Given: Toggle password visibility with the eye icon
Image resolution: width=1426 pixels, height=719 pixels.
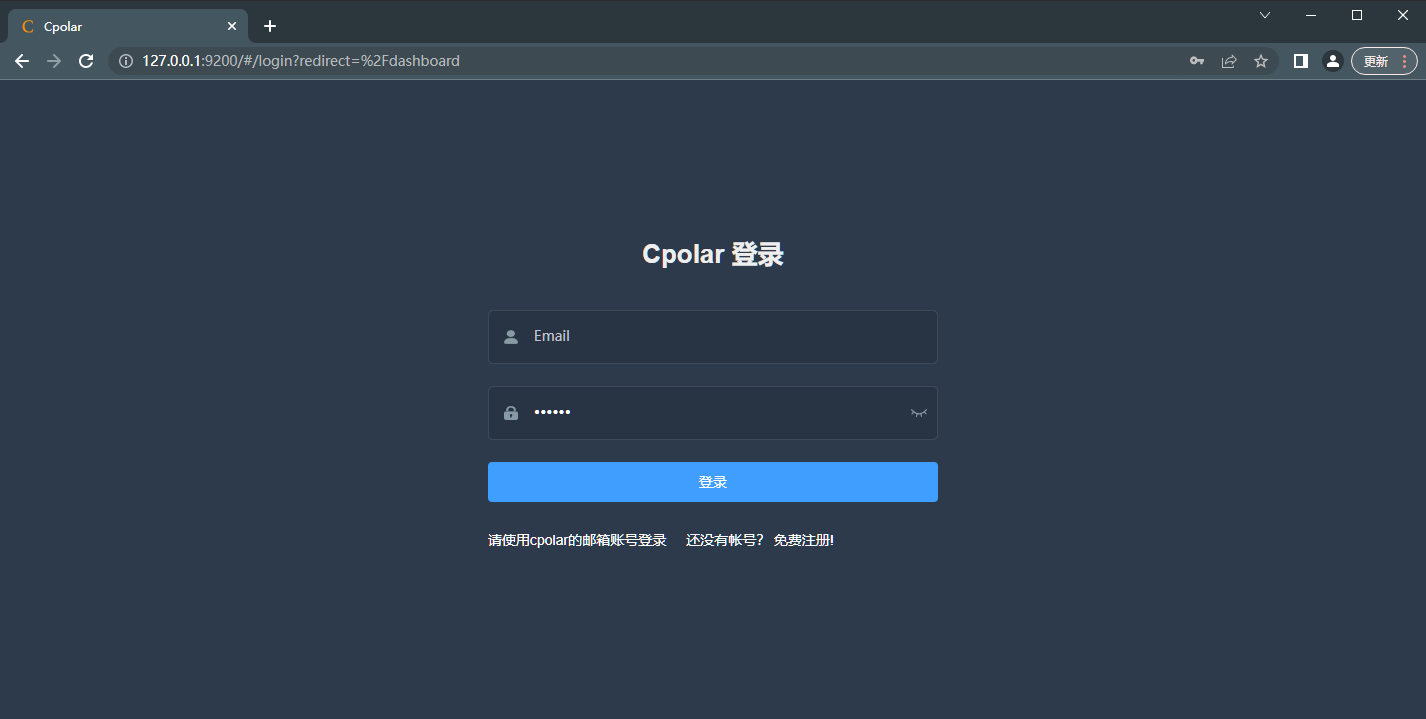Looking at the screenshot, I should tap(918, 413).
